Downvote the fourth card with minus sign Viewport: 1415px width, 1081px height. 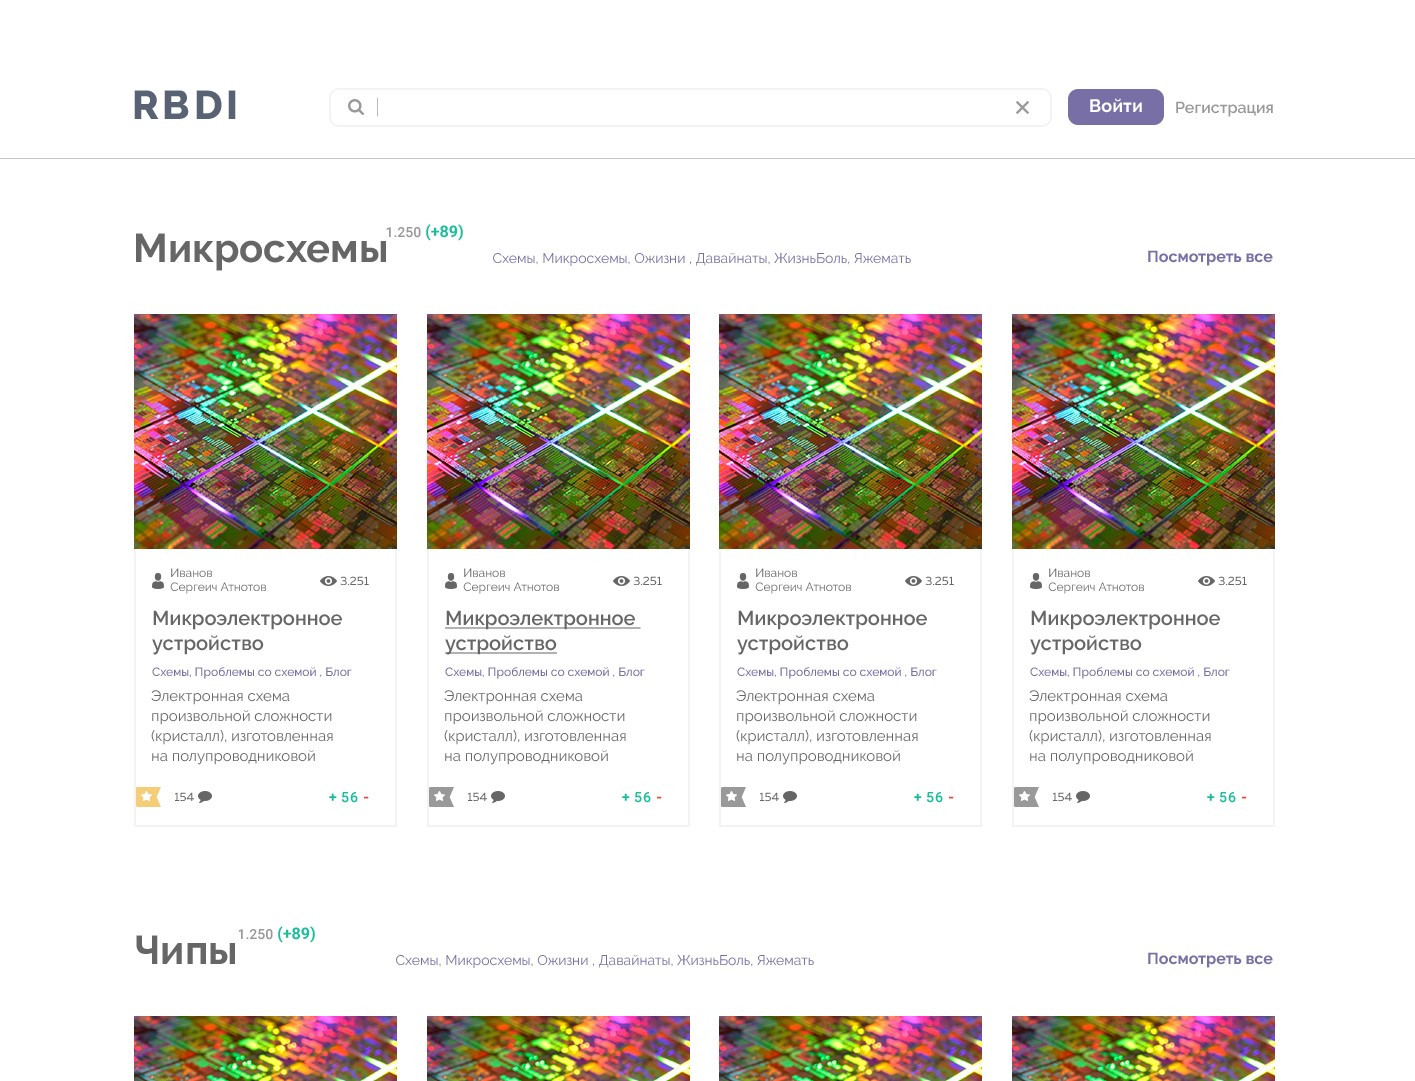1244,797
